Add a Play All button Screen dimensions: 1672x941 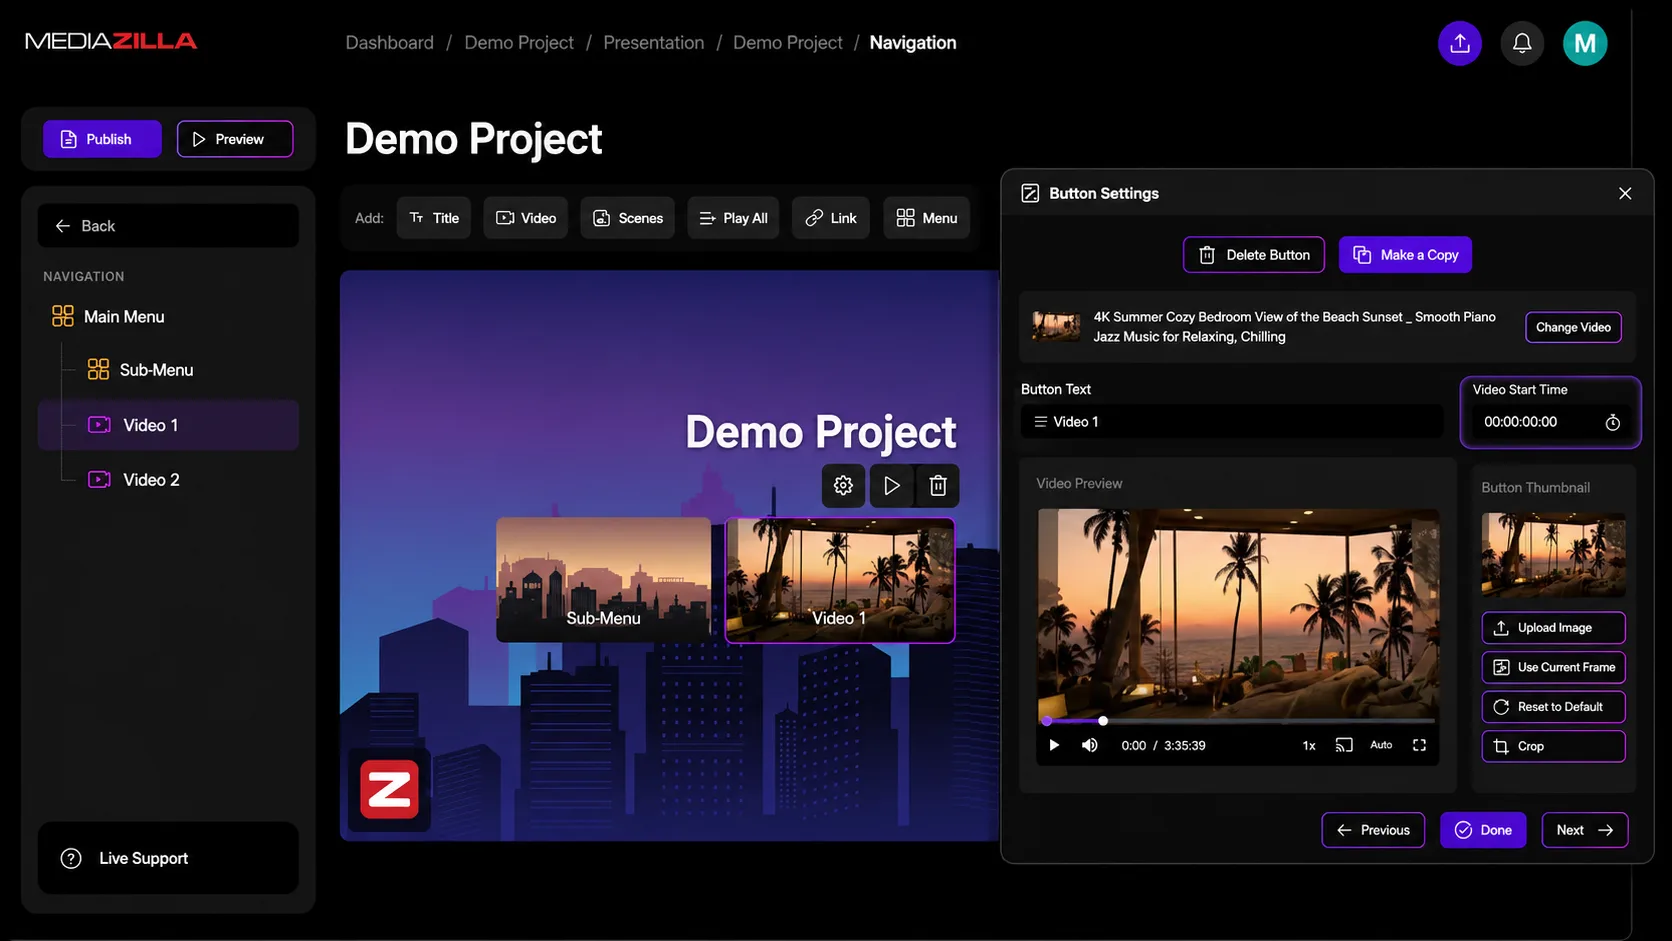[734, 218]
